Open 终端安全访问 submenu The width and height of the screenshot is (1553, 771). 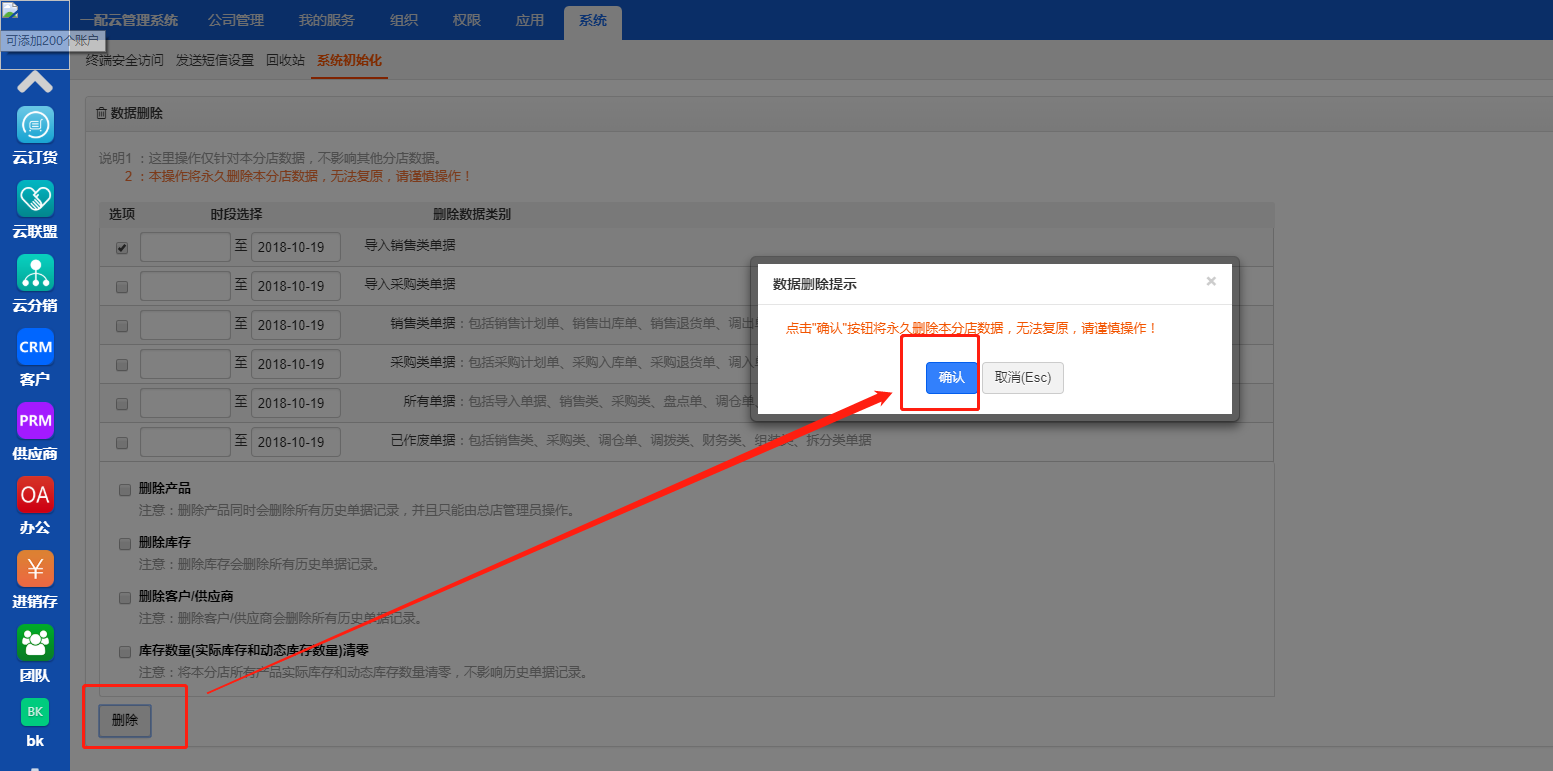(x=125, y=60)
